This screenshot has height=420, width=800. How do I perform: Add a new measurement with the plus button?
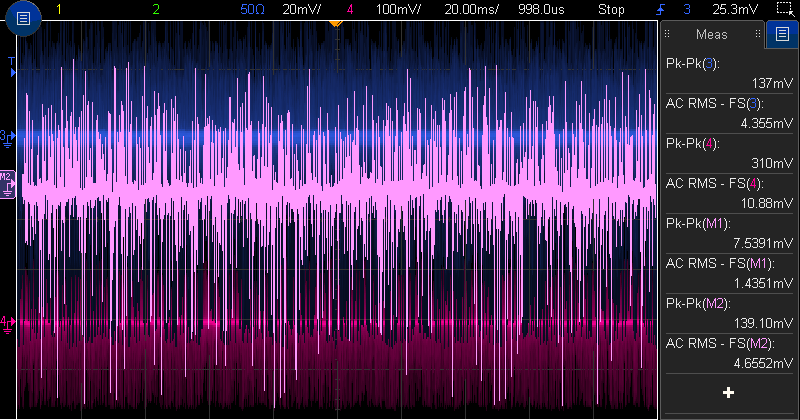click(x=729, y=392)
